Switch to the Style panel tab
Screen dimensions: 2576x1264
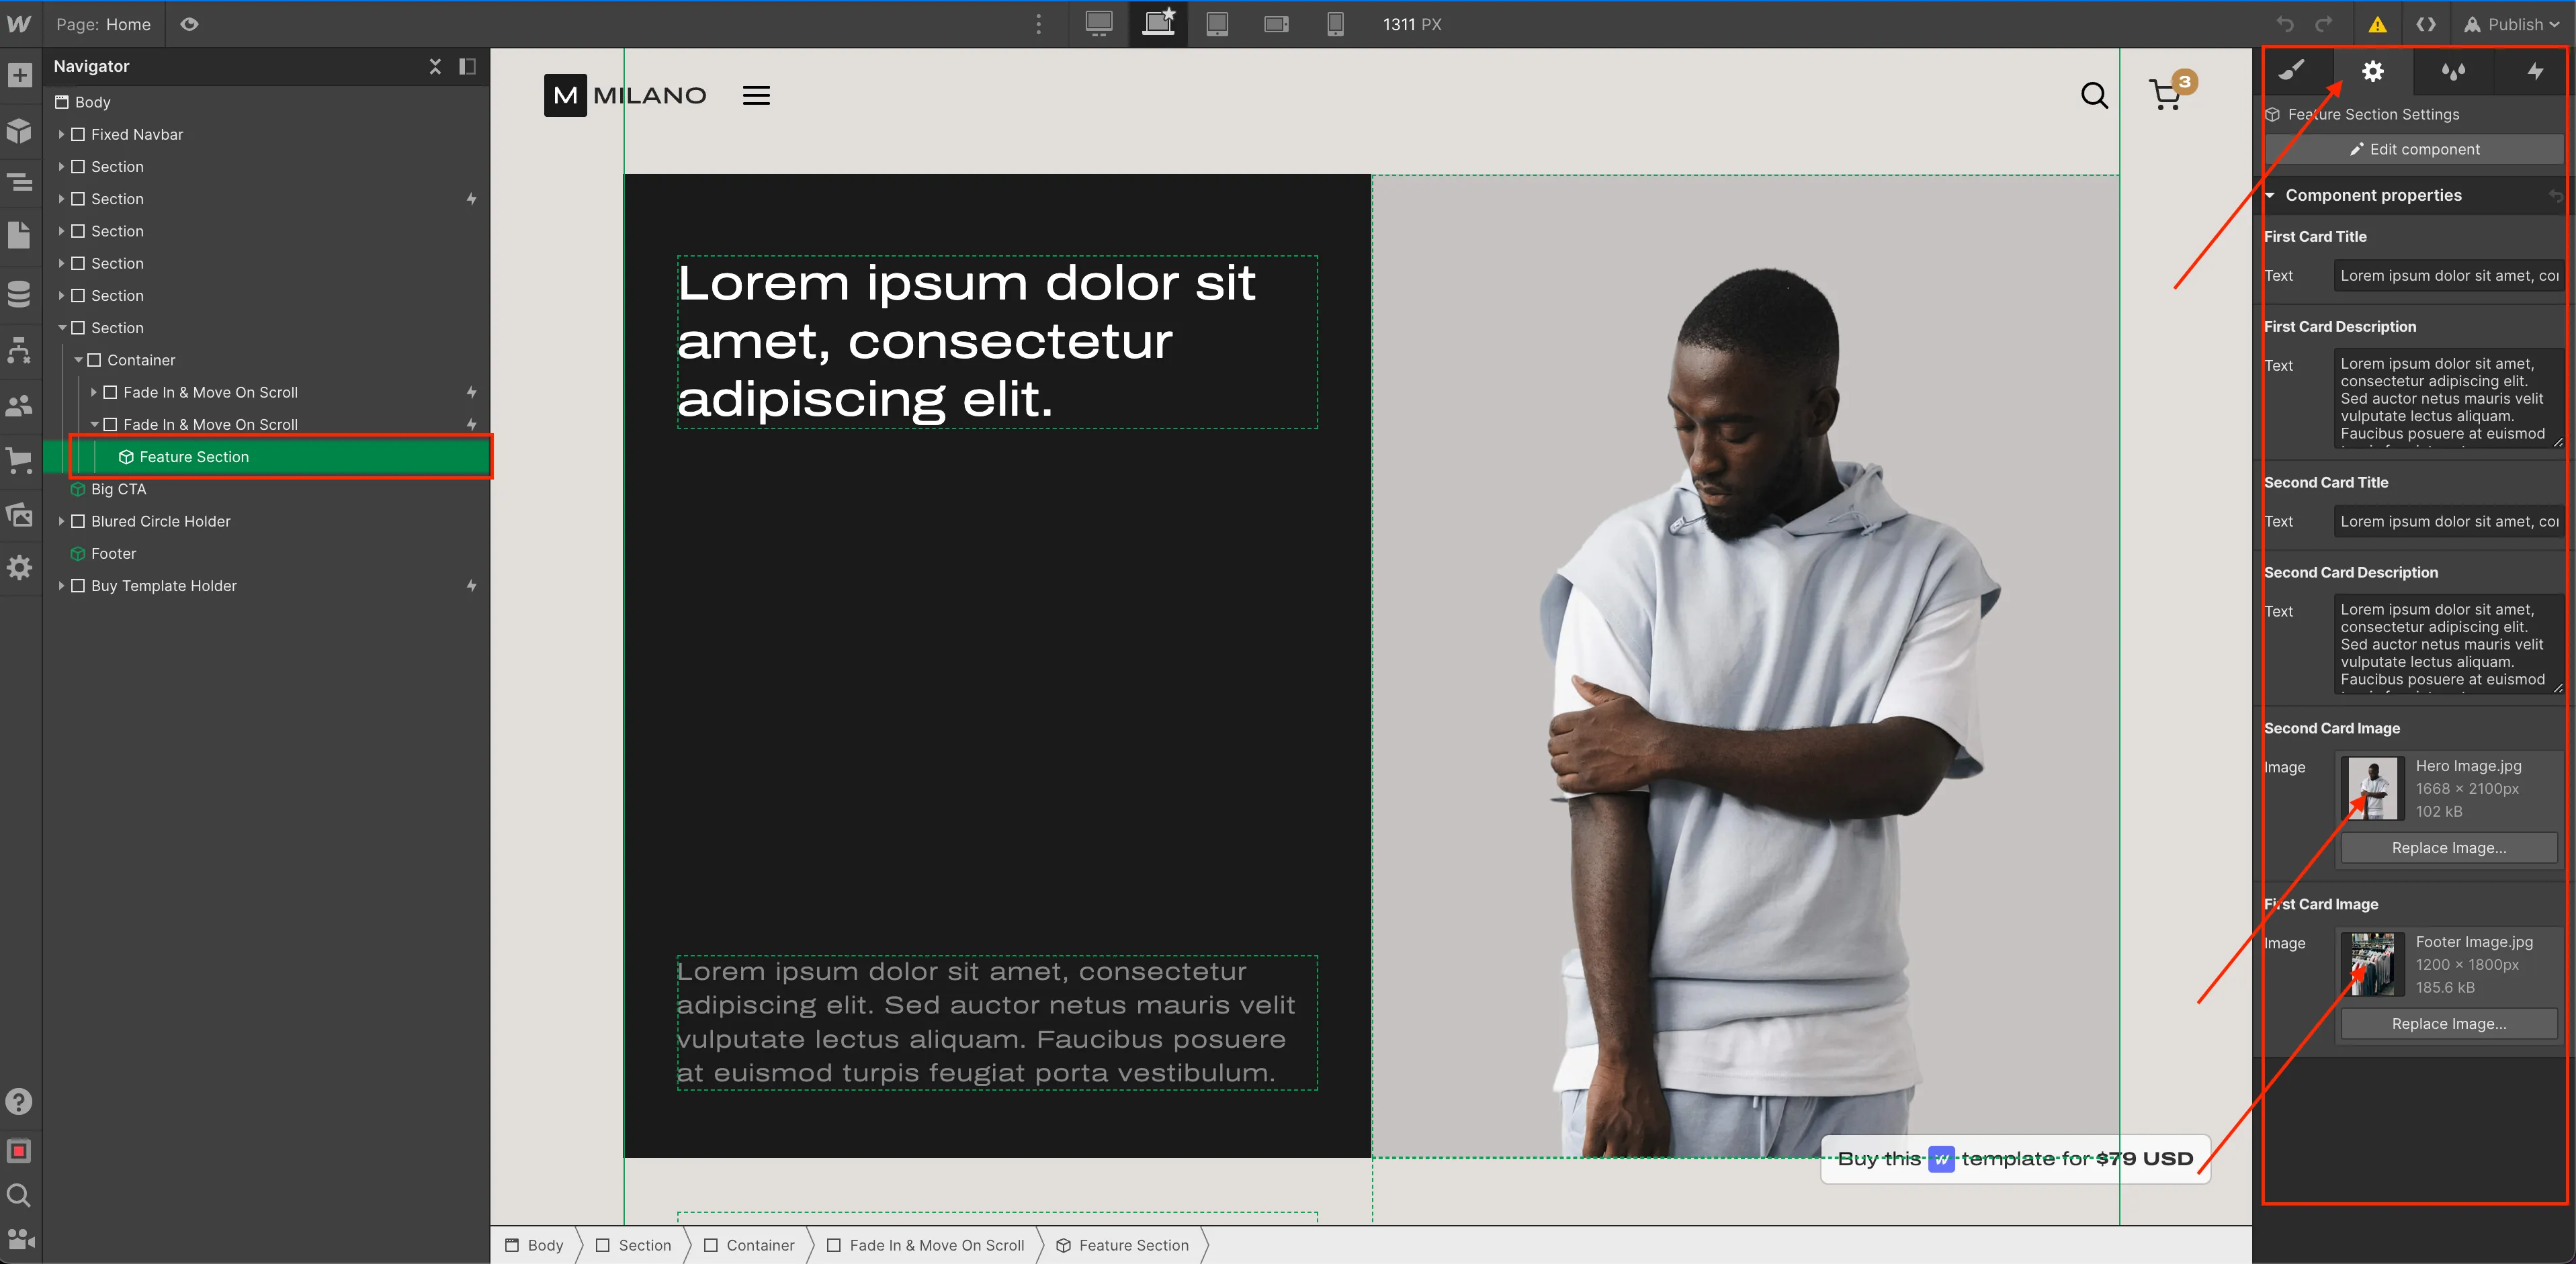coord(2293,71)
